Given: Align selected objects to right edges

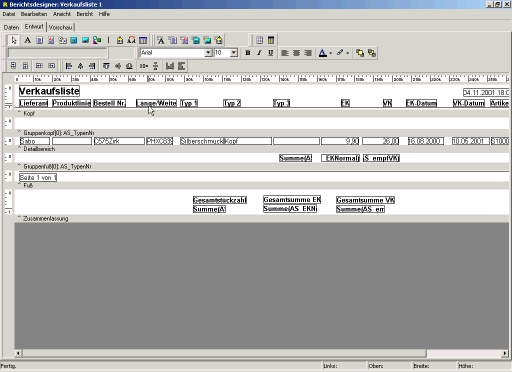Looking at the screenshot, I should coord(92,66).
